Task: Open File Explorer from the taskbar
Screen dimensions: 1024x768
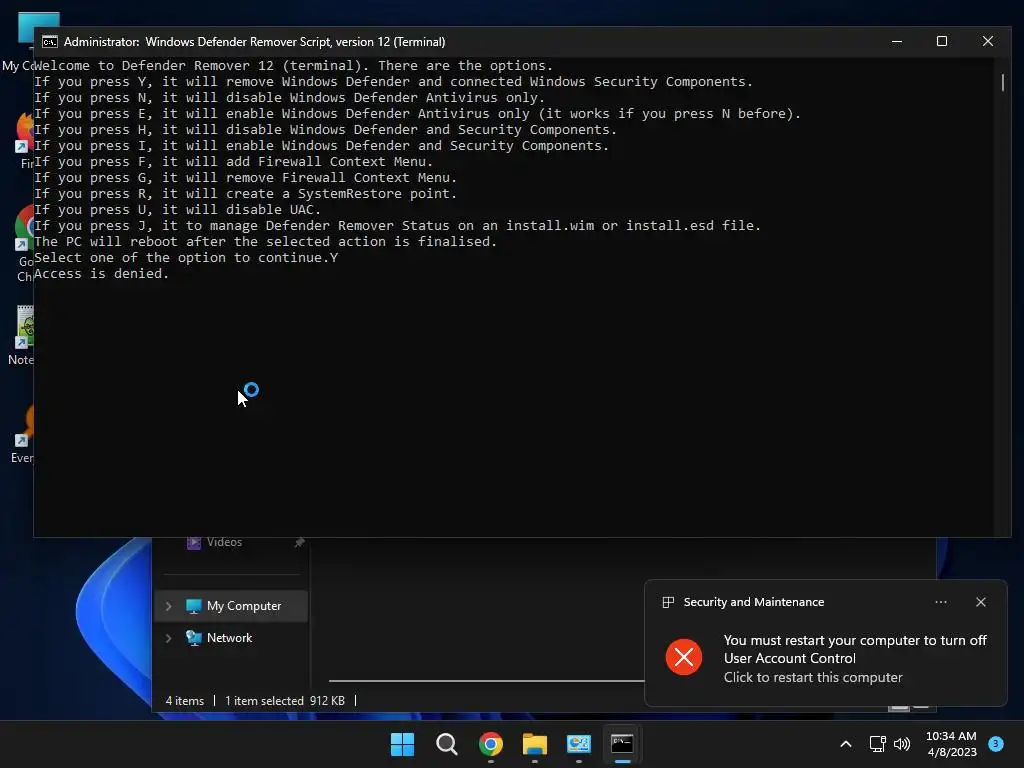Action: click(x=535, y=744)
